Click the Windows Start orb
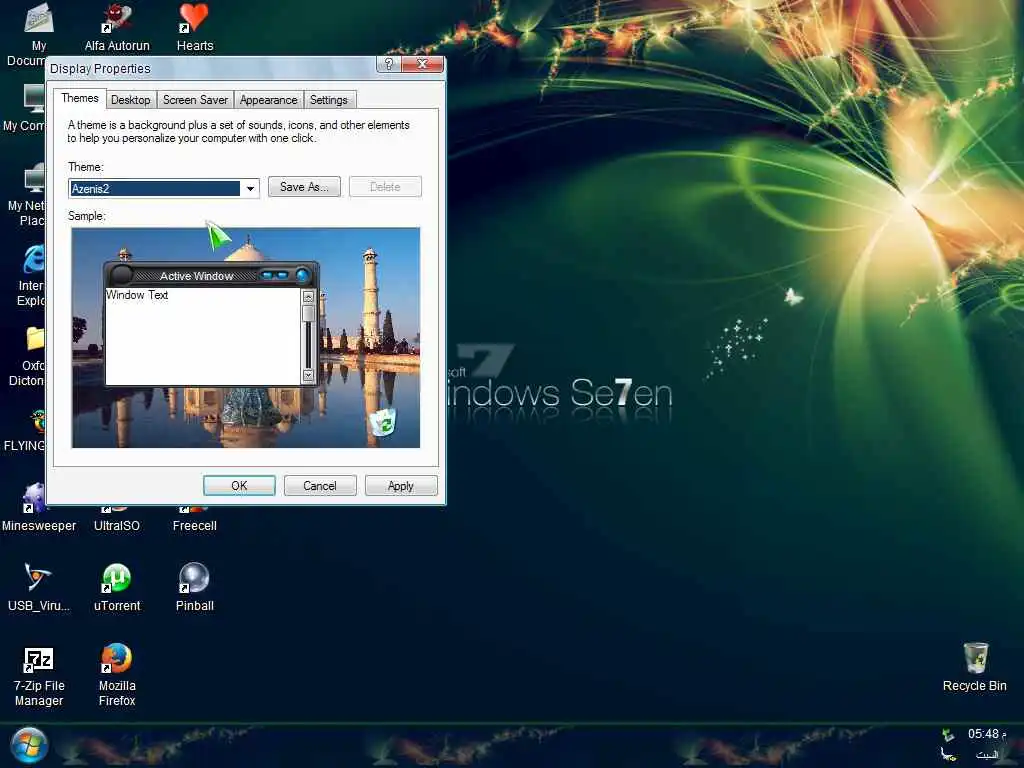 coord(29,744)
